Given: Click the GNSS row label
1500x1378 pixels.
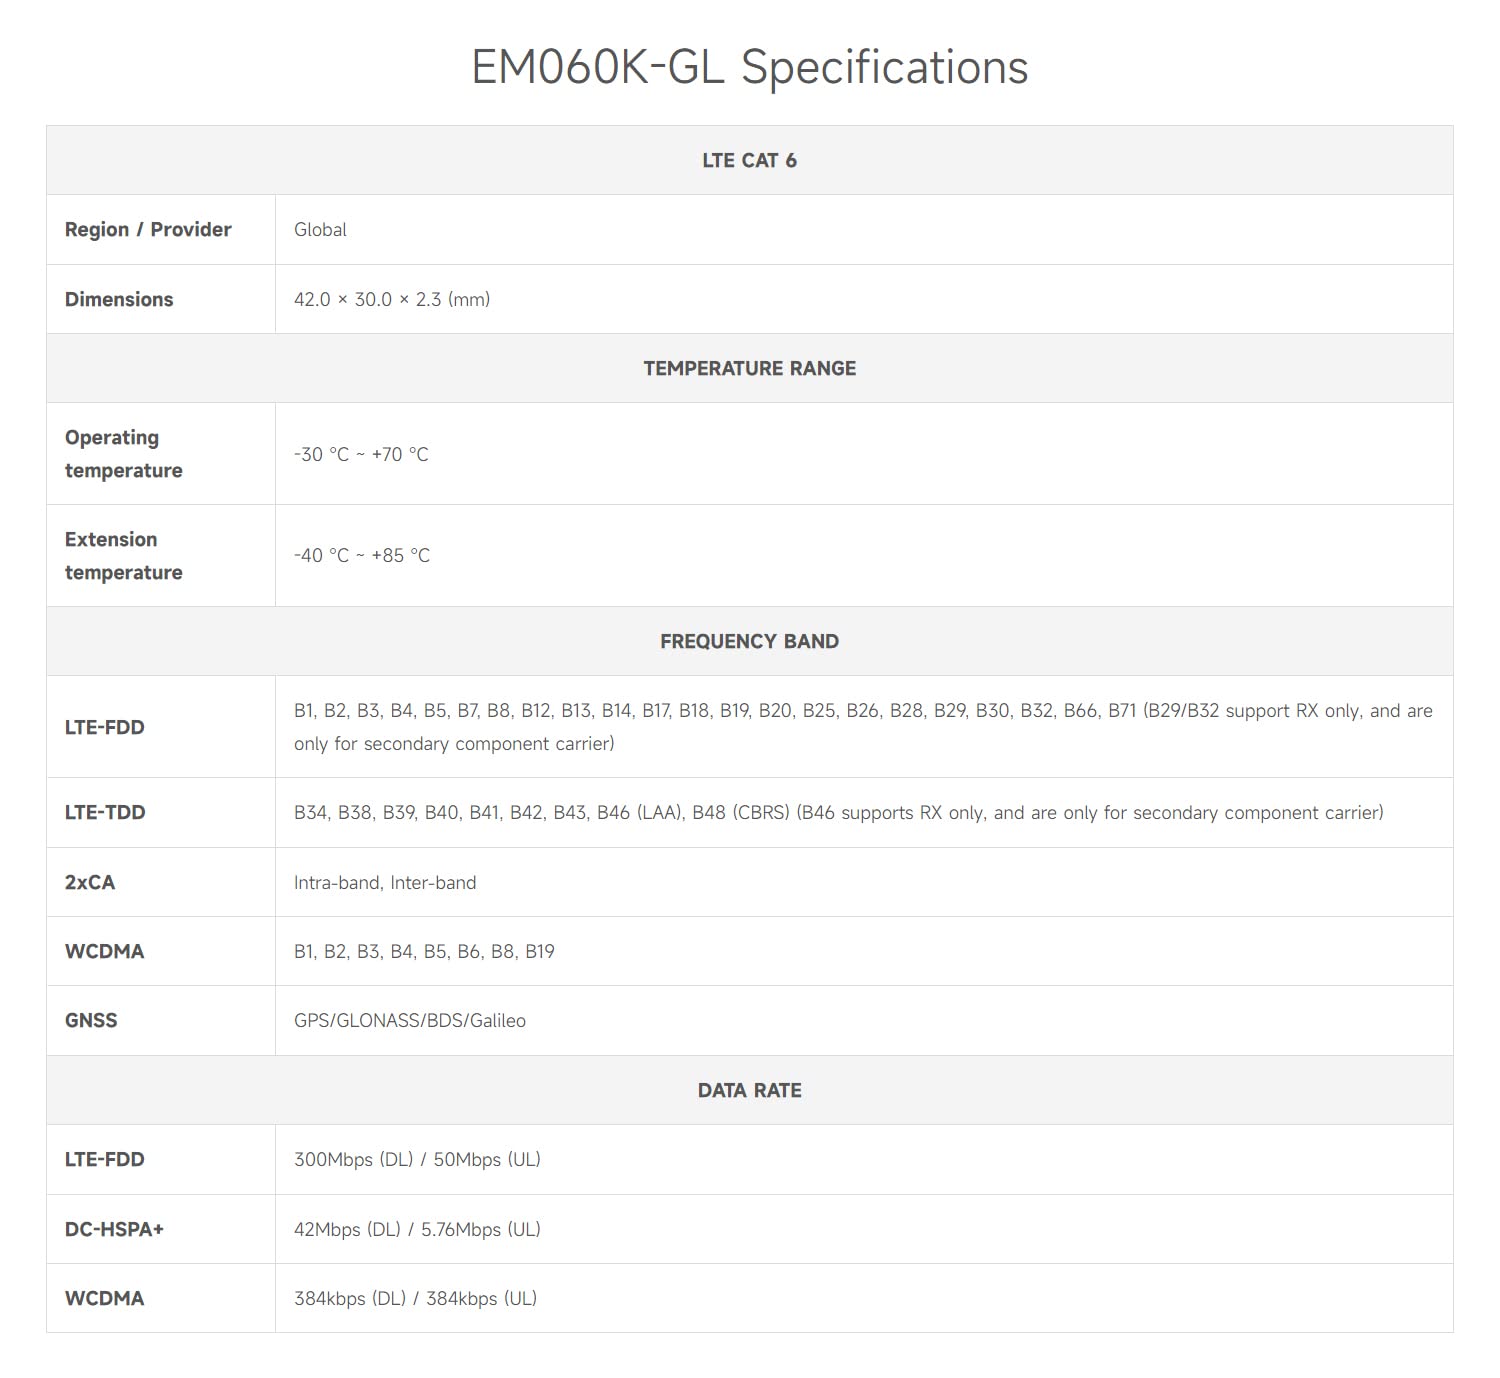Looking at the screenshot, I should [91, 1020].
